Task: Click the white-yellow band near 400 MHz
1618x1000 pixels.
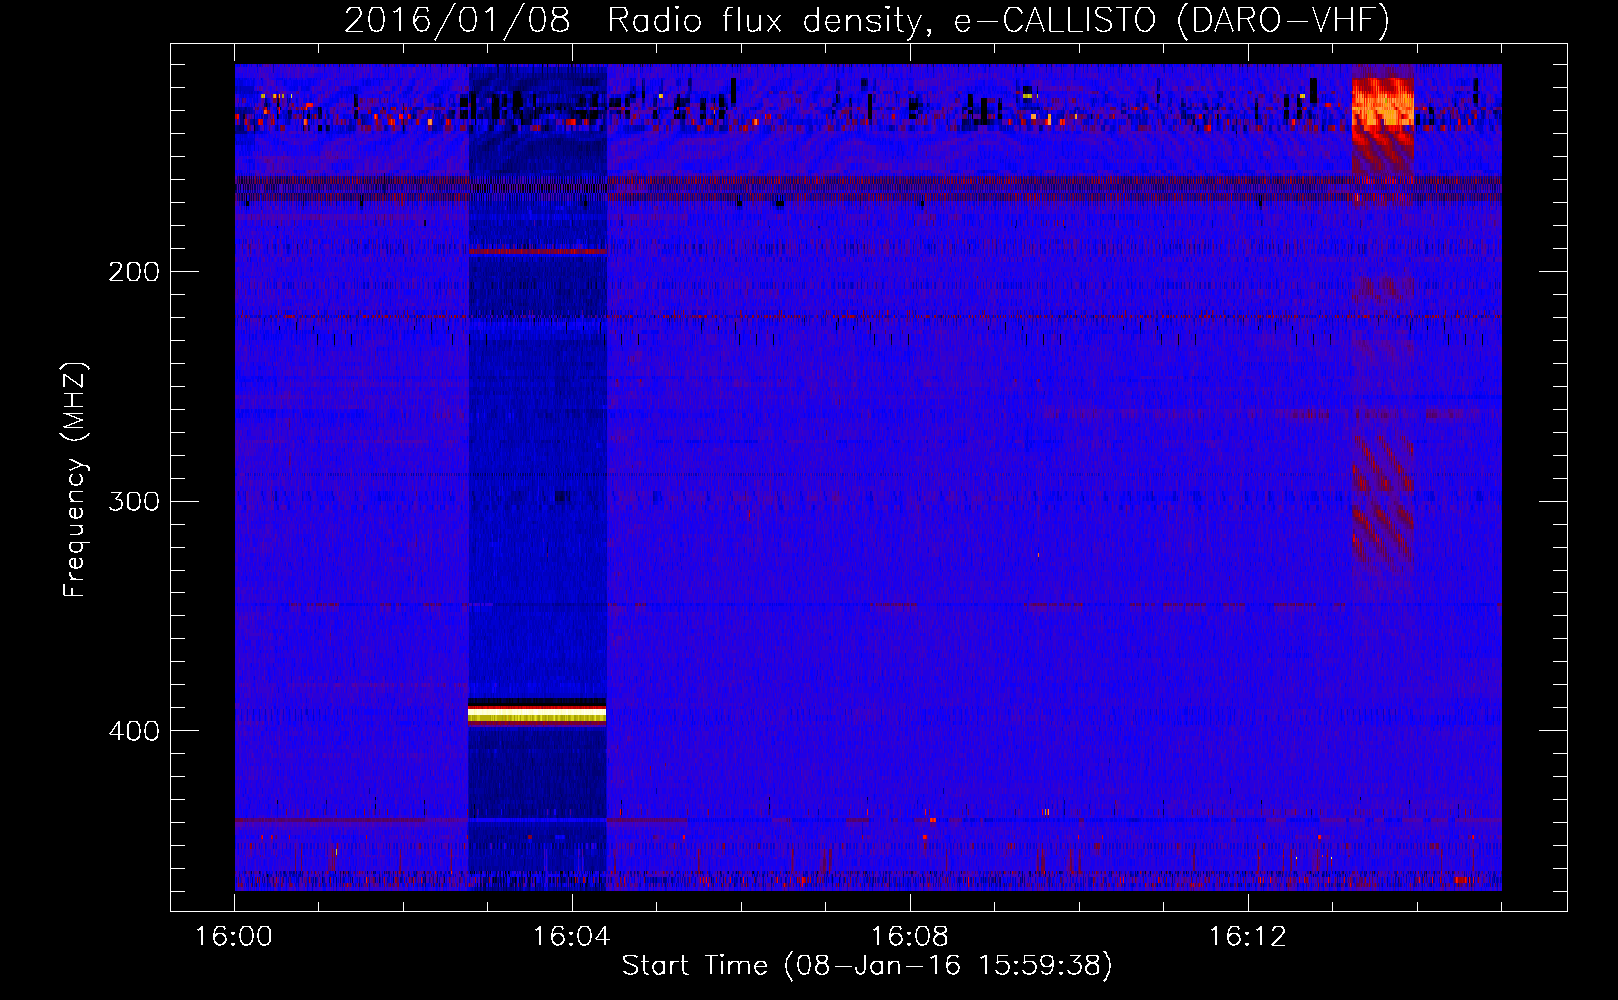Action: [x=537, y=713]
